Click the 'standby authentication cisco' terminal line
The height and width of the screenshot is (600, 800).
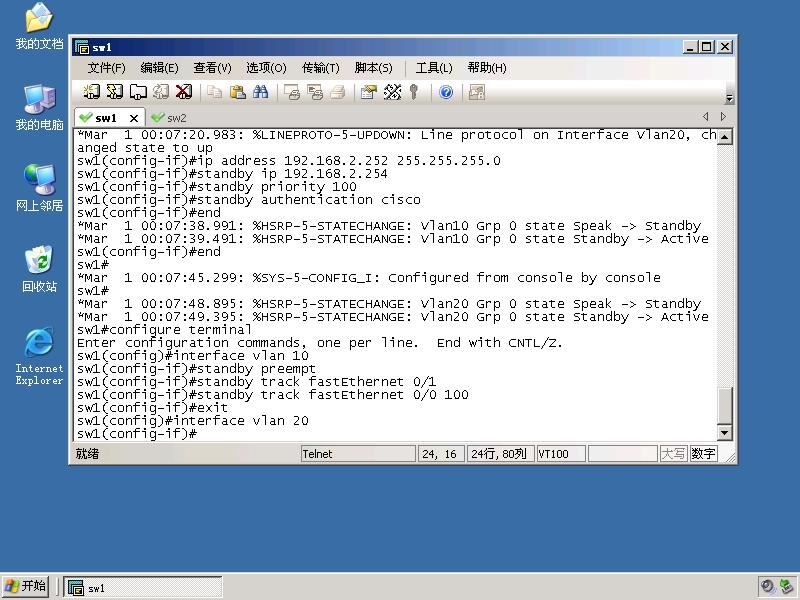249,199
